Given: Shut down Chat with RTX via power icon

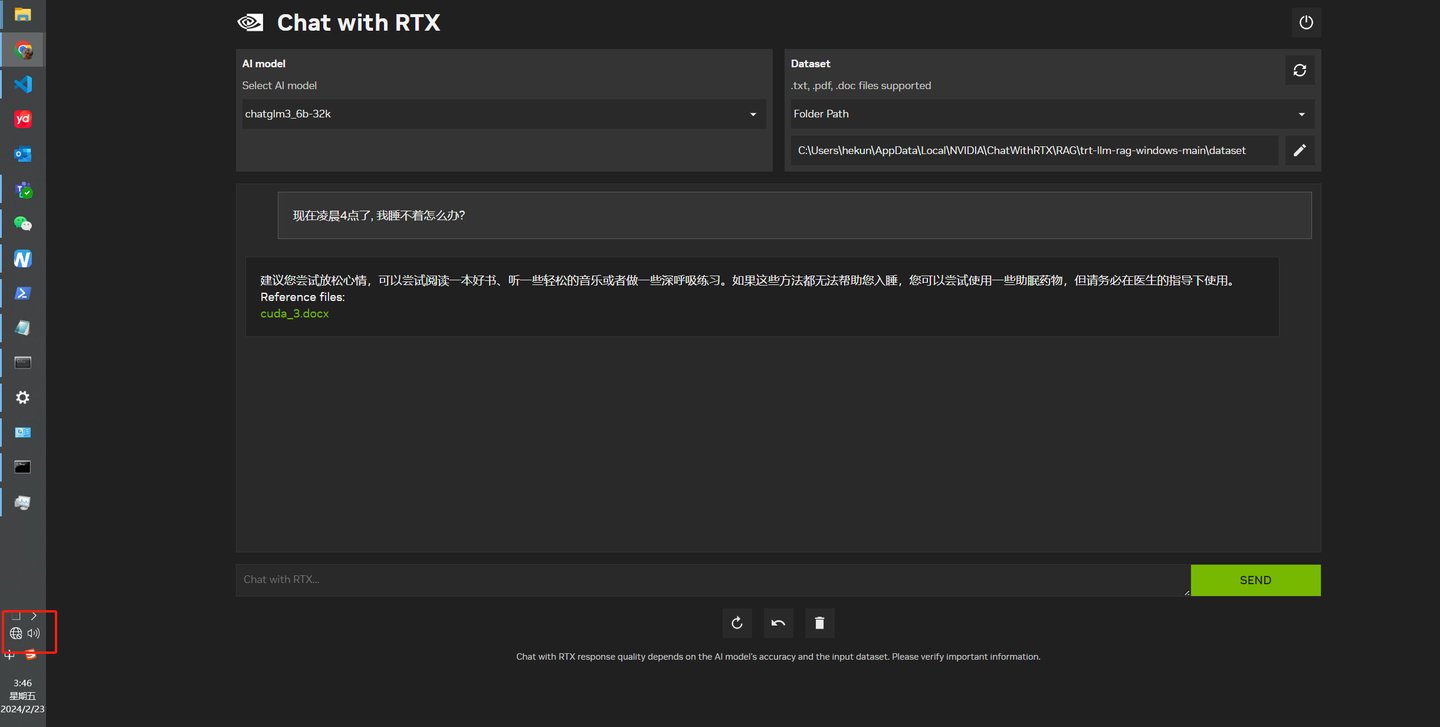Looking at the screenshot, I should point(1306,21).
